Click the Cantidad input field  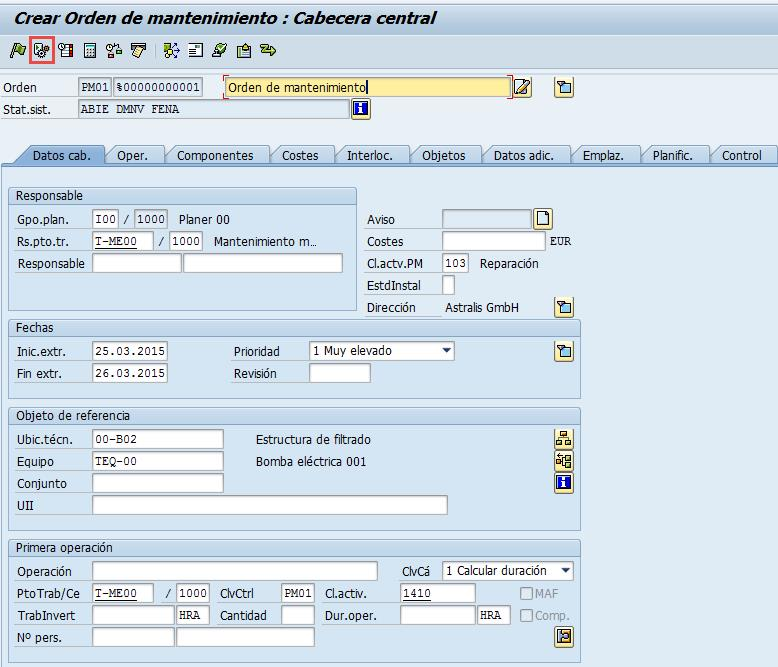297,615
